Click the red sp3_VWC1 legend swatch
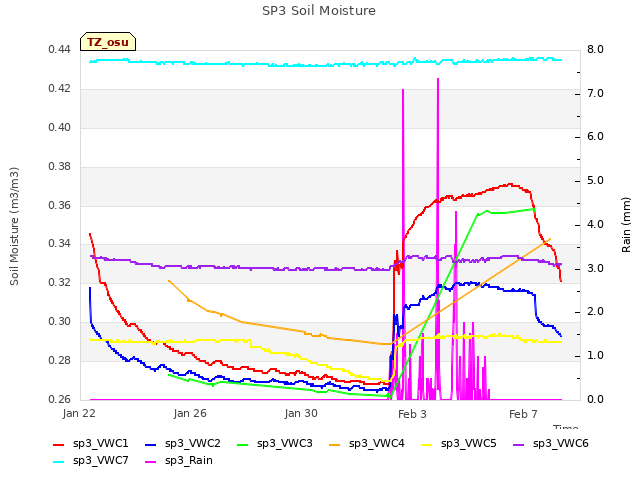Screen dimensions: 640x480 tap(59, 444)
